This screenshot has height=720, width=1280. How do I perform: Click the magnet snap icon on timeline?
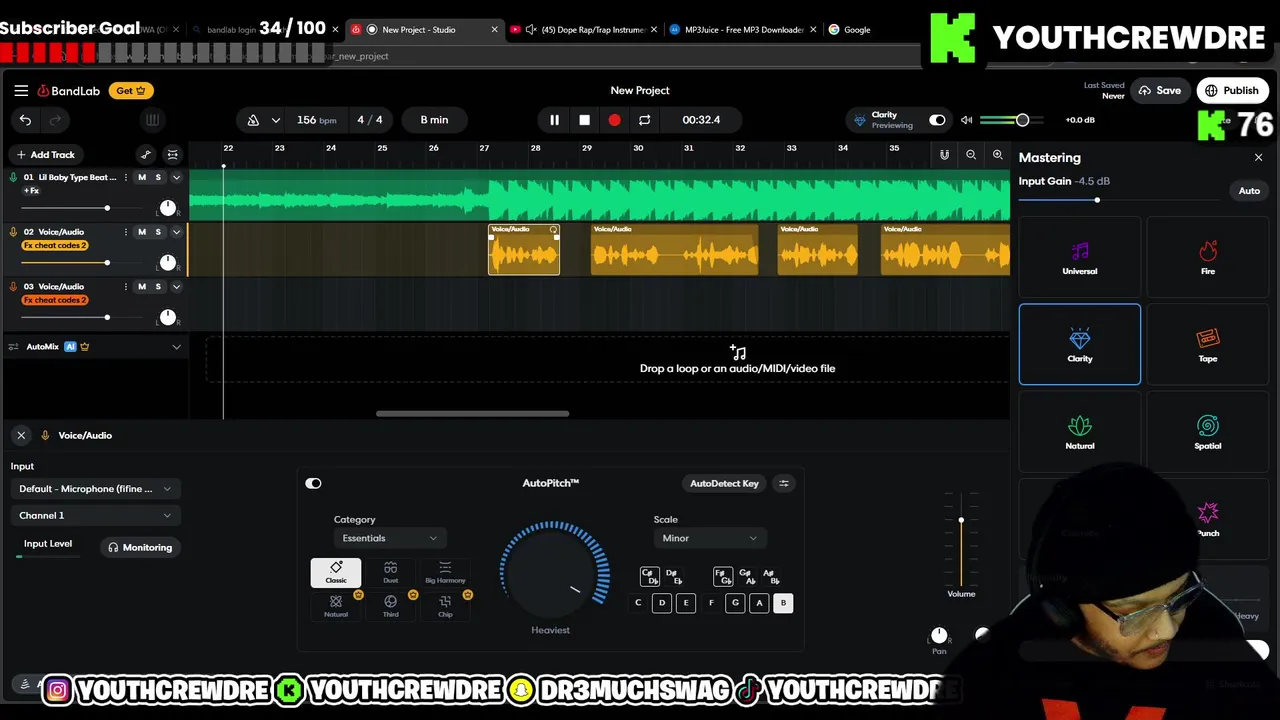[x=944, y=154]
